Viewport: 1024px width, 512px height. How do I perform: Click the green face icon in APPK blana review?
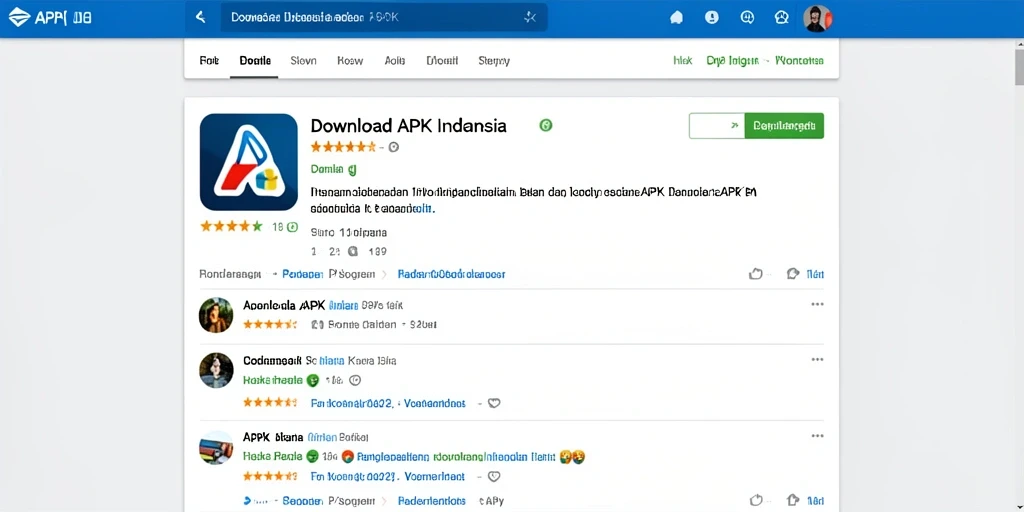[x=313, y=456]
